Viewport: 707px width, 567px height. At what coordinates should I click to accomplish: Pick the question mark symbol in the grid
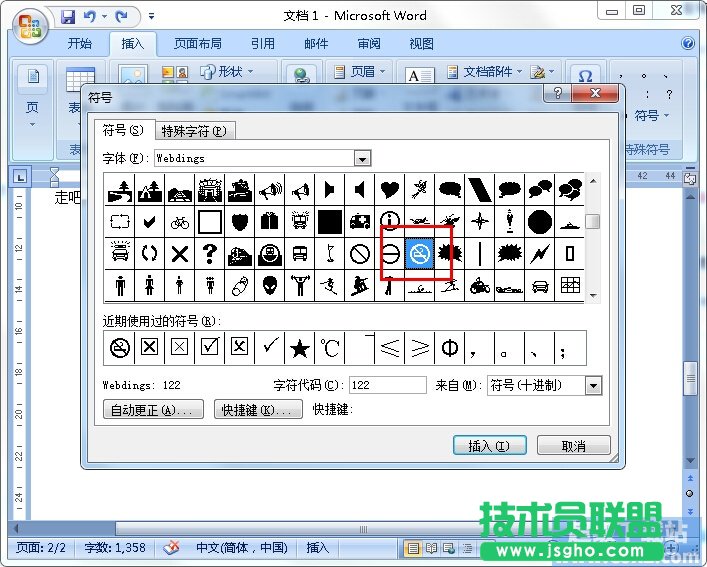(210, 254)
